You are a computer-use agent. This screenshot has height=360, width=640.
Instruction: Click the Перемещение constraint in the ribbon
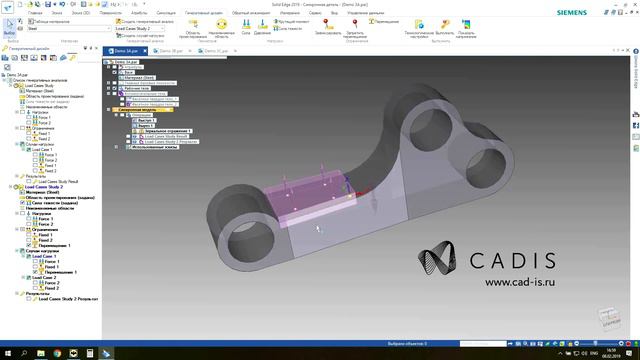tap(384, 21)
